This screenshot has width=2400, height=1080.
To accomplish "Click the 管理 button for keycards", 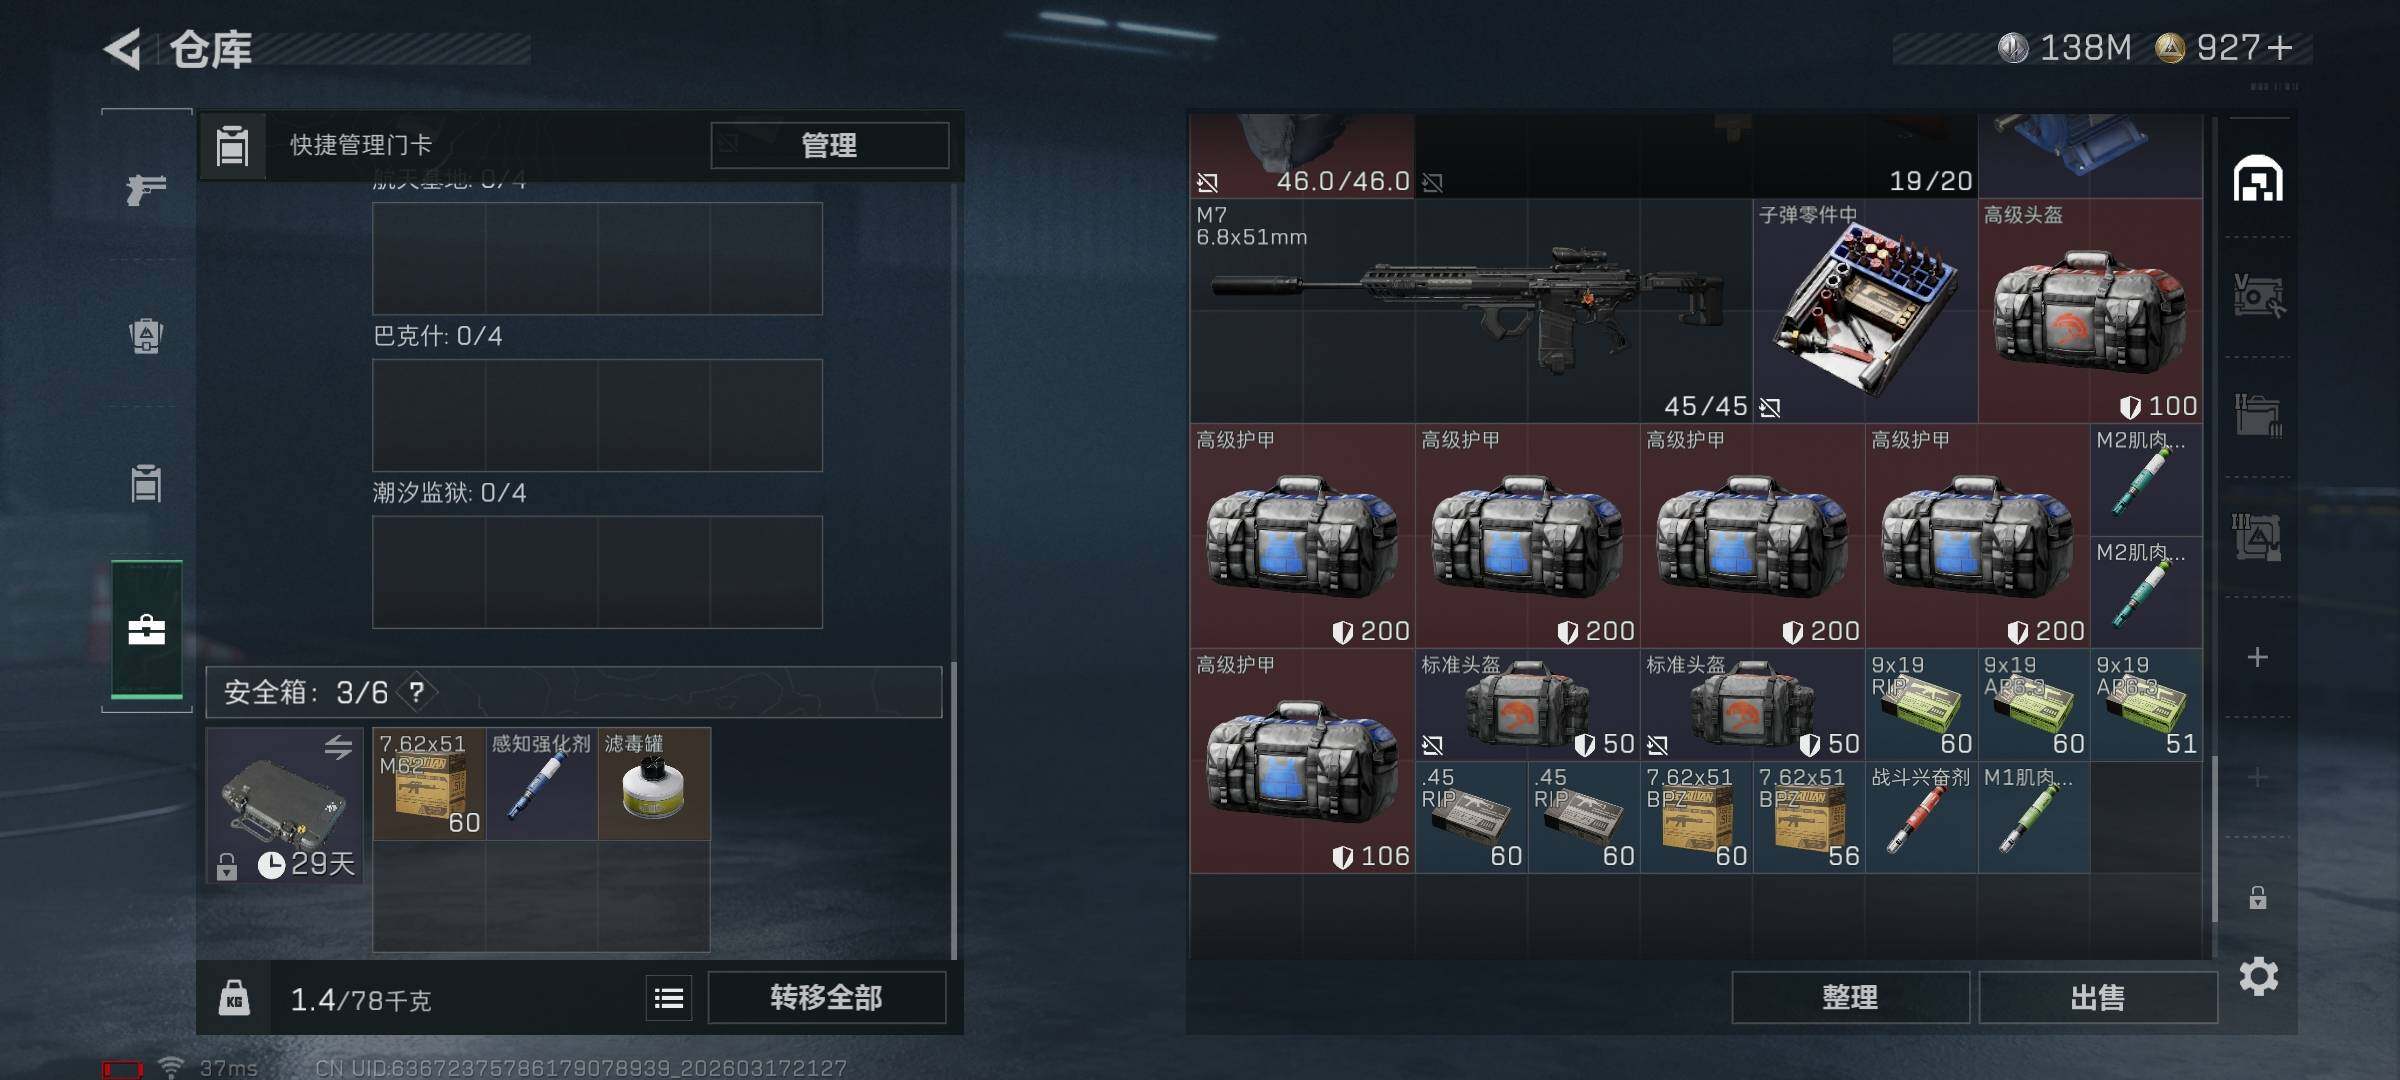I will (829, 145).
